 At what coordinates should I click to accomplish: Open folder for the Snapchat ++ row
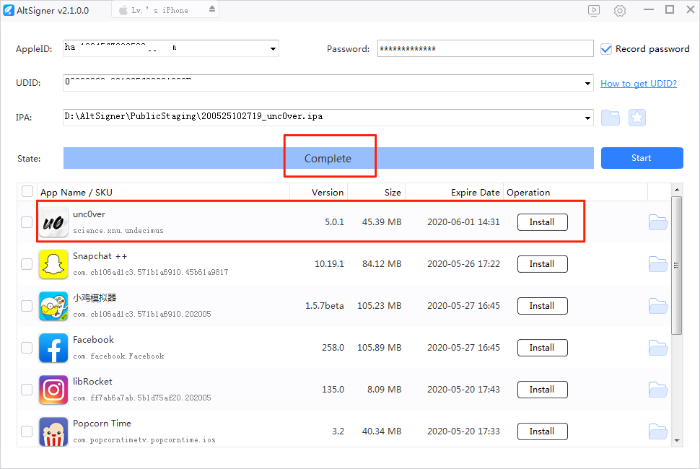point(658,264)
